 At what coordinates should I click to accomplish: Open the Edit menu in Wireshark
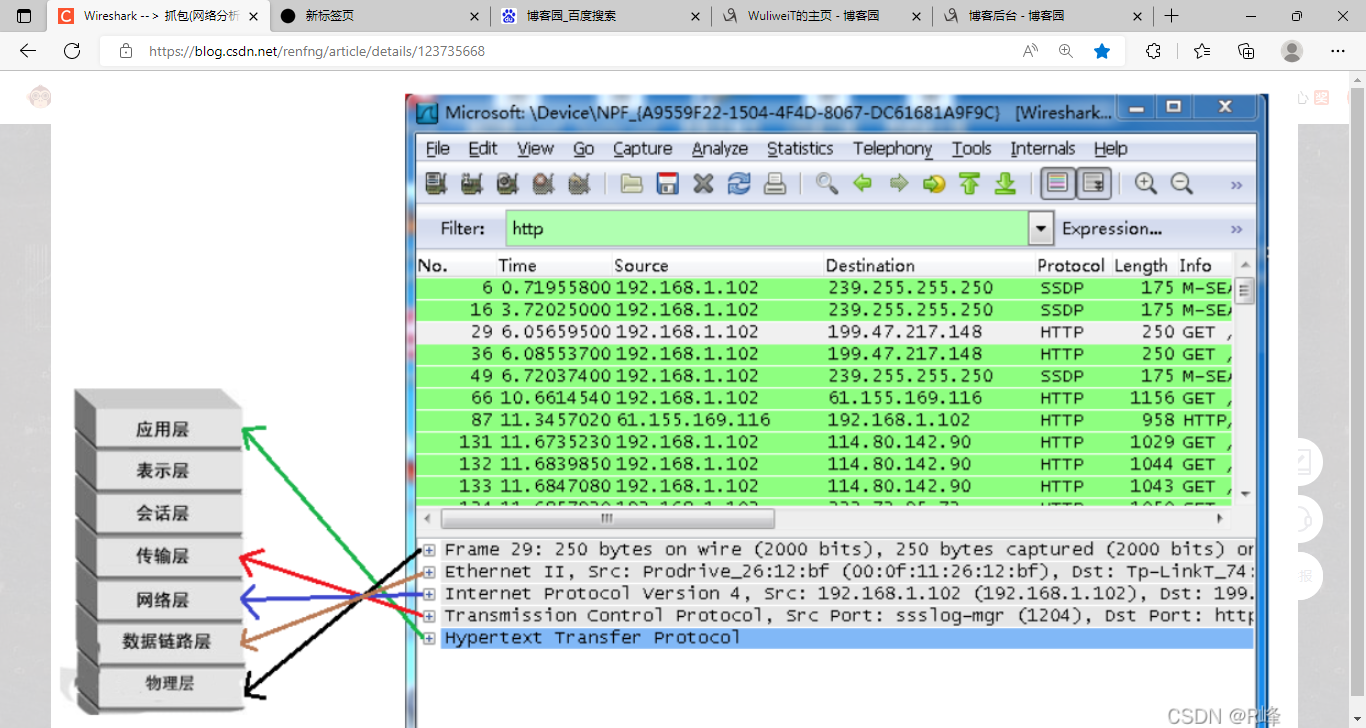coord(483,148)
